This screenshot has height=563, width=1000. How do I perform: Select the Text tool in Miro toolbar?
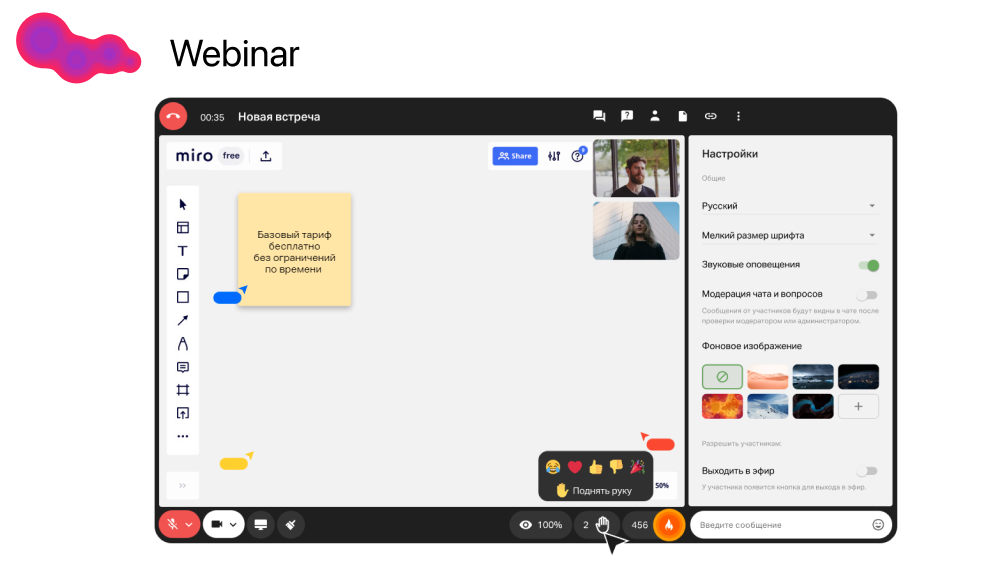182,251
